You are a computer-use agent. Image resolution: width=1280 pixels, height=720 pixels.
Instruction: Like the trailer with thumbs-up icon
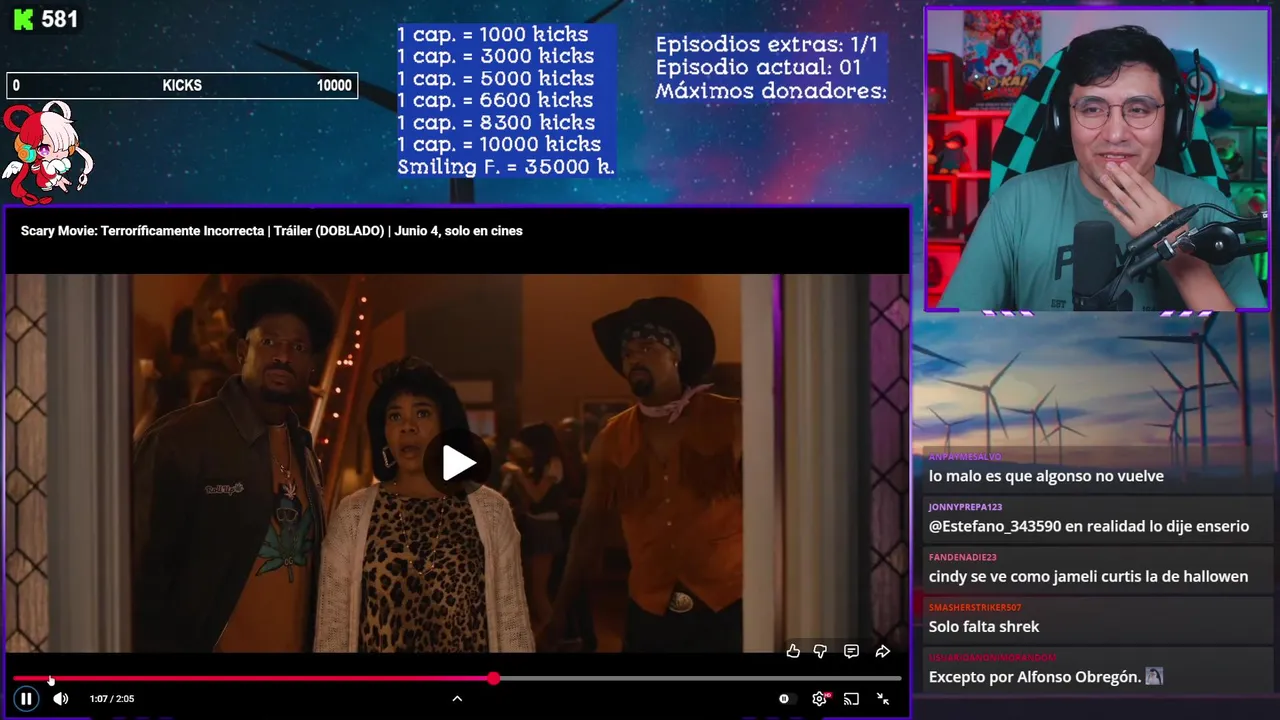[793, 651]
